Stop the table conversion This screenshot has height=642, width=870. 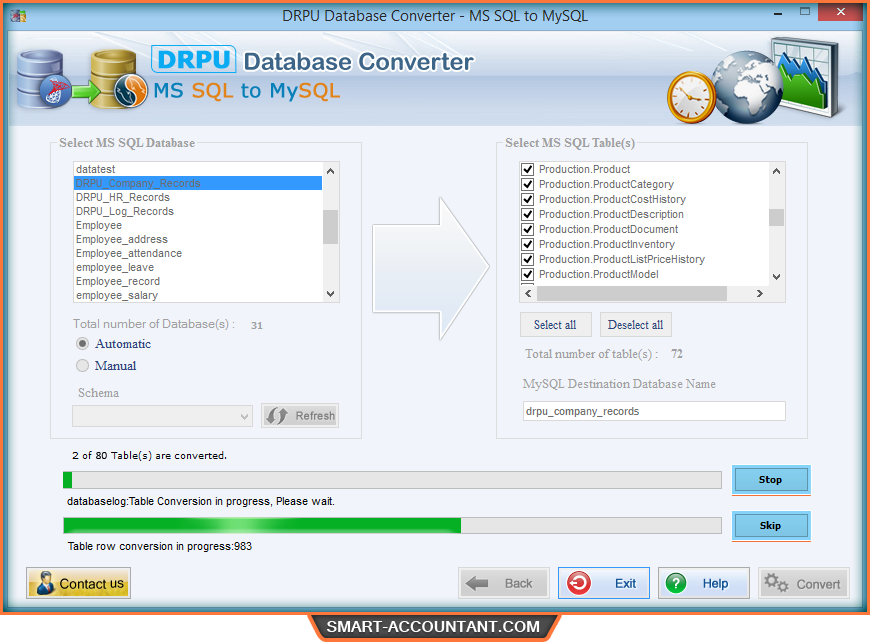coord(771,479)
